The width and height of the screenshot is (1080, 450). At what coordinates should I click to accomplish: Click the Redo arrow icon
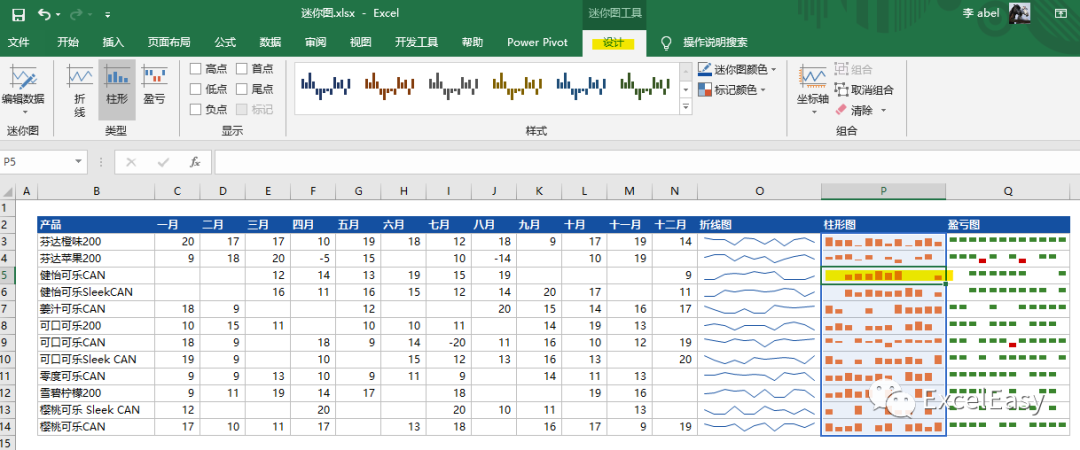pos(76,14)
